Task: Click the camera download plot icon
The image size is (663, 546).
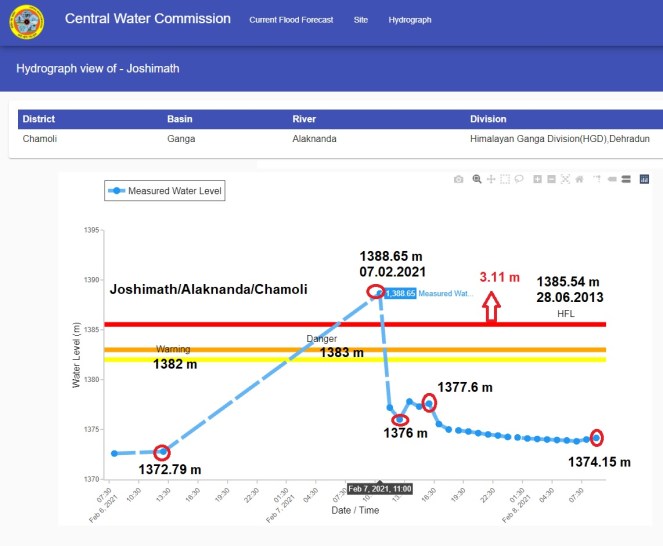Action: [459, 179]
